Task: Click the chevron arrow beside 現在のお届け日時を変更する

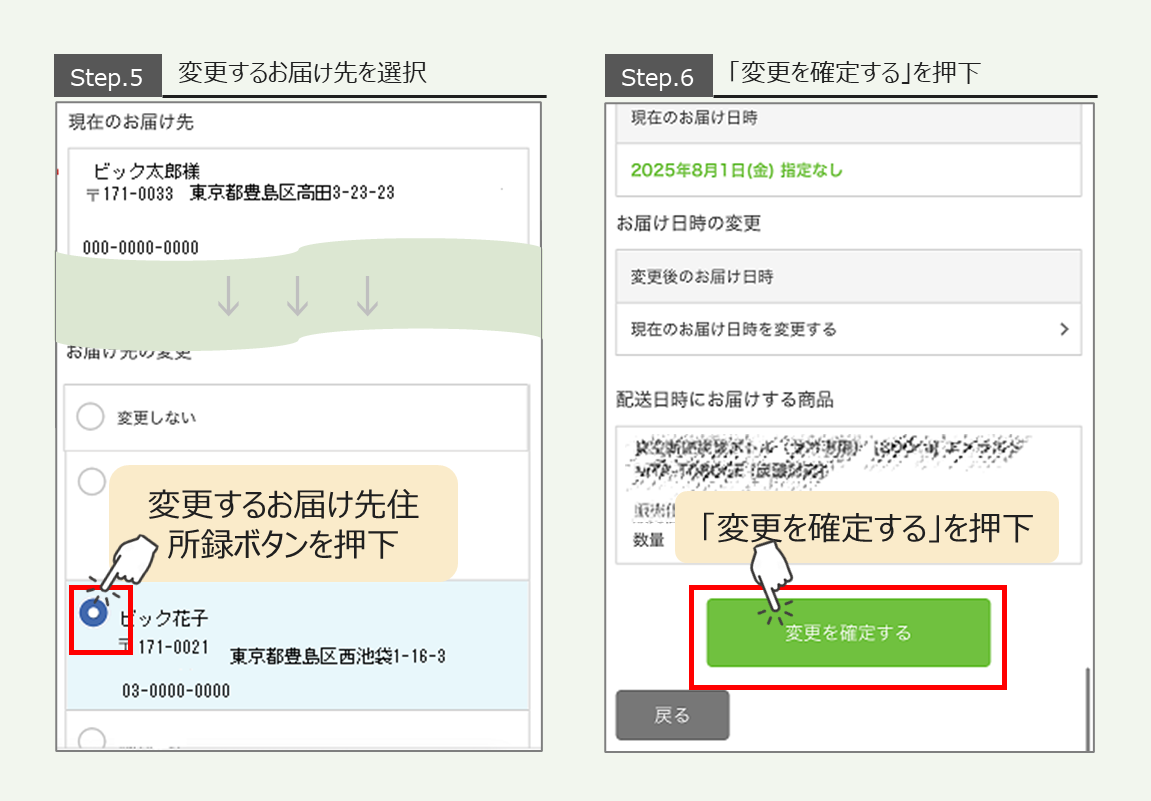Action: click(1064, 329)
